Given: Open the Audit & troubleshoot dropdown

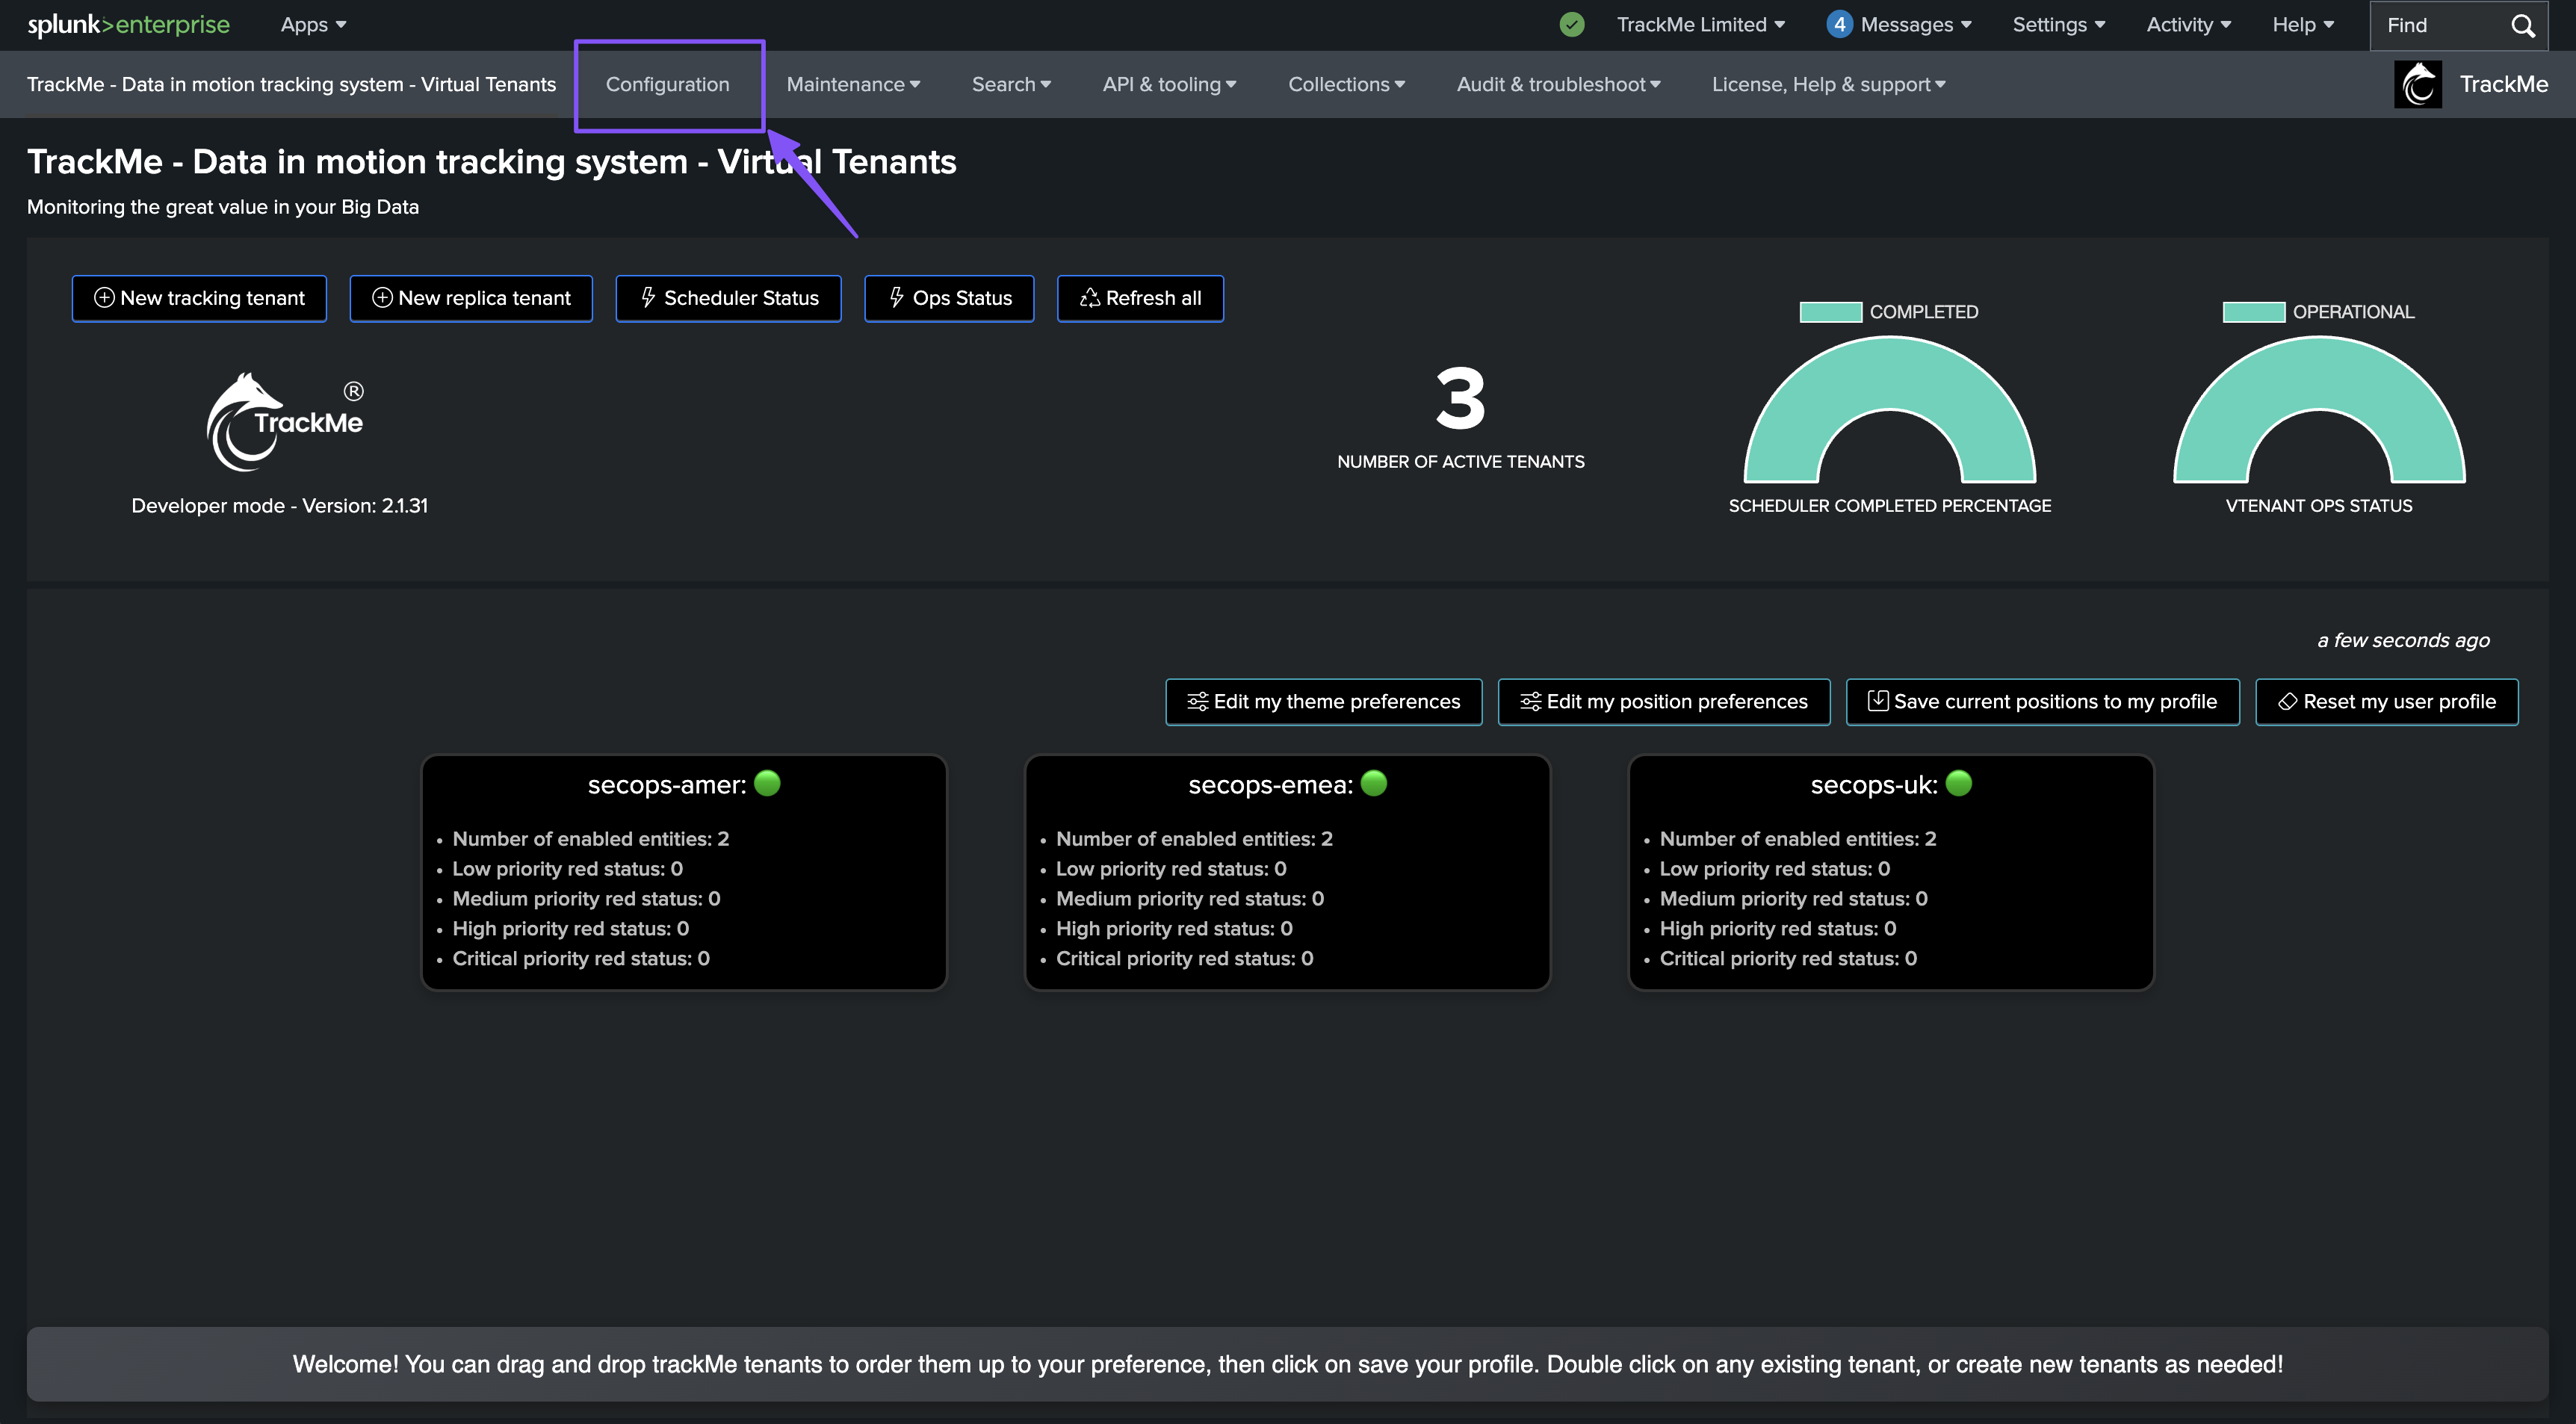Looking at the screenshot, I should tap(1557, 85).
